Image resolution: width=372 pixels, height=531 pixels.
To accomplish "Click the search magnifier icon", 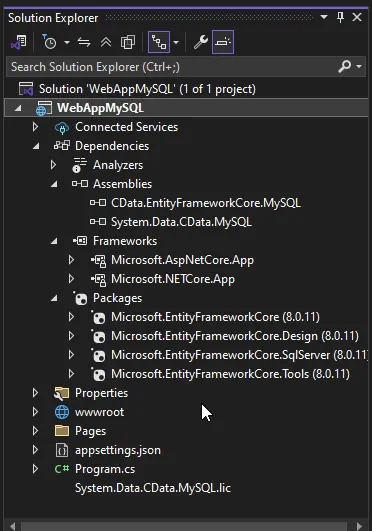I will (x=345, y=66).
